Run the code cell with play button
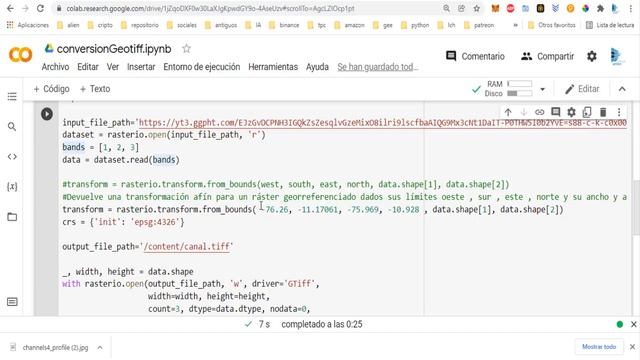This screenshot has width=640, height=360. (47, 114)
